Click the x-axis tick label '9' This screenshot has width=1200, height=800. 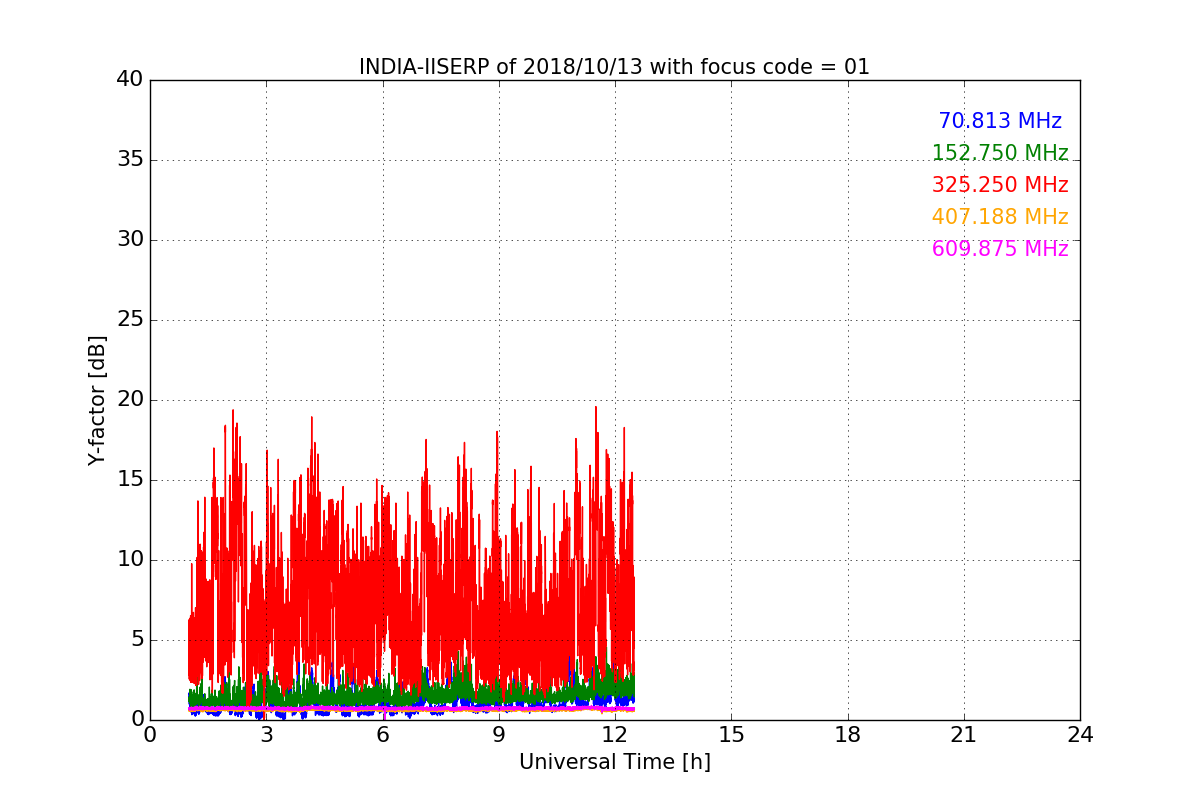tap(499, 735)
